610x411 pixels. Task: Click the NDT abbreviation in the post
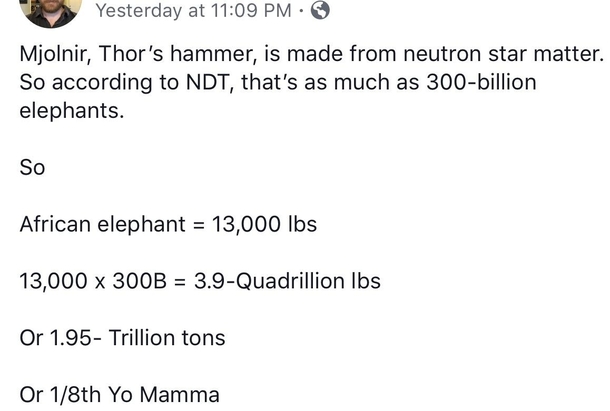pos(210,82)
